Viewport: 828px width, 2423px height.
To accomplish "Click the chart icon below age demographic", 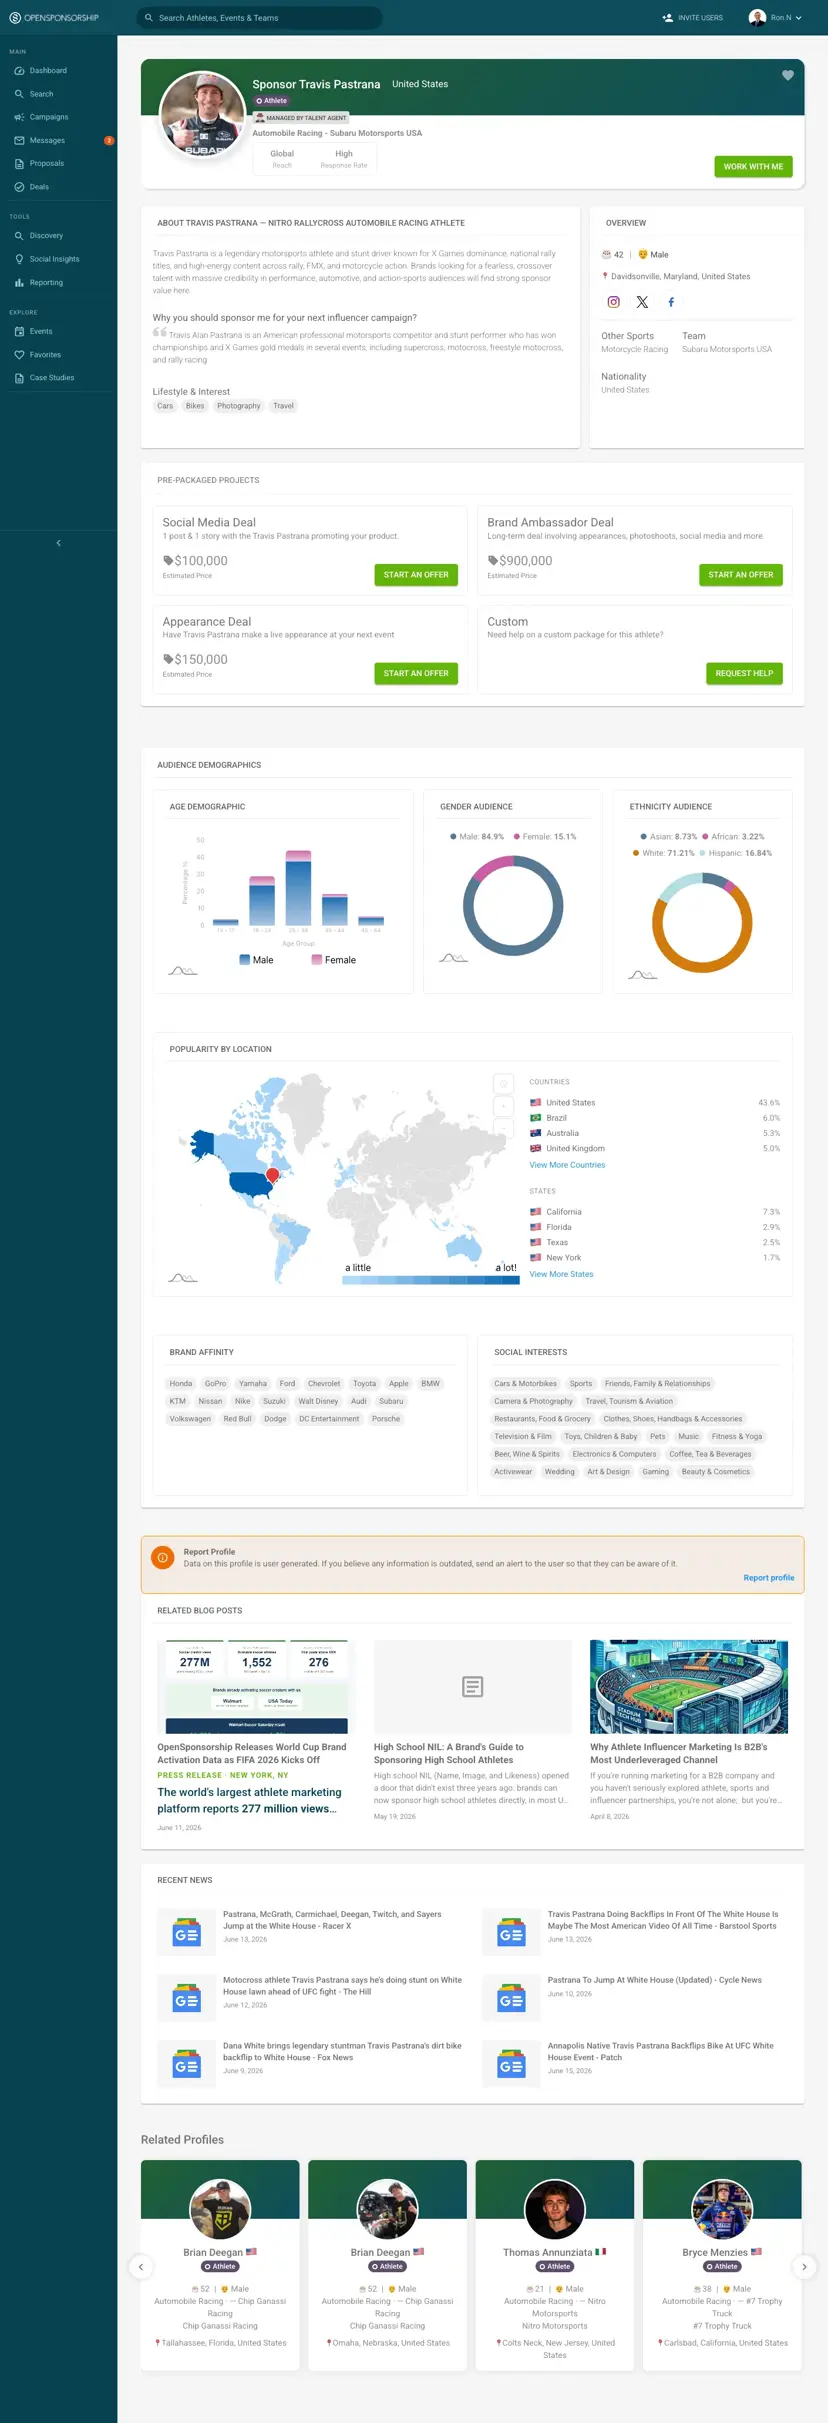I will pos(183,971).
